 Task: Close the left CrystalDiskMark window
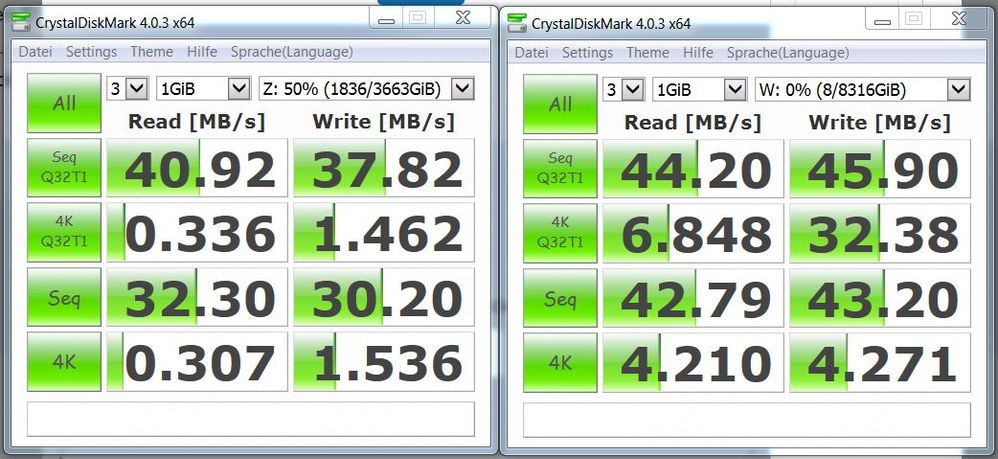pyautogui.click(x=463, y=18)
